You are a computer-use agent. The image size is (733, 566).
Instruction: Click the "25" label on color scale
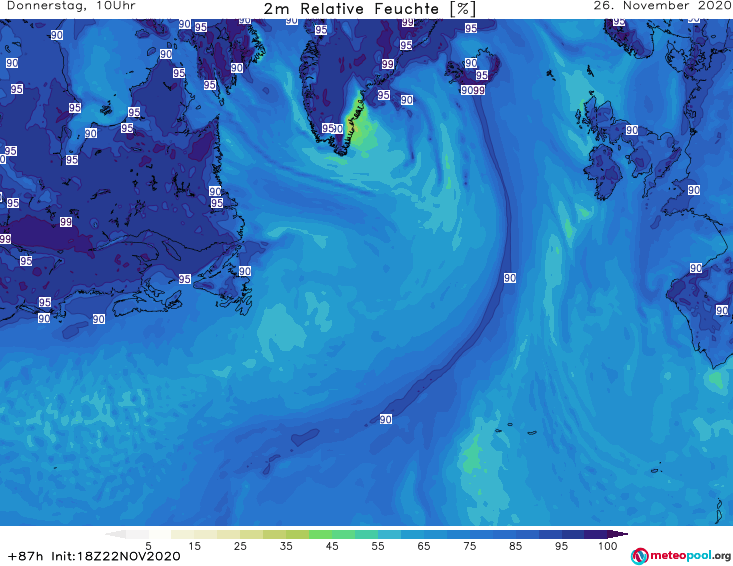click(240, 546)
